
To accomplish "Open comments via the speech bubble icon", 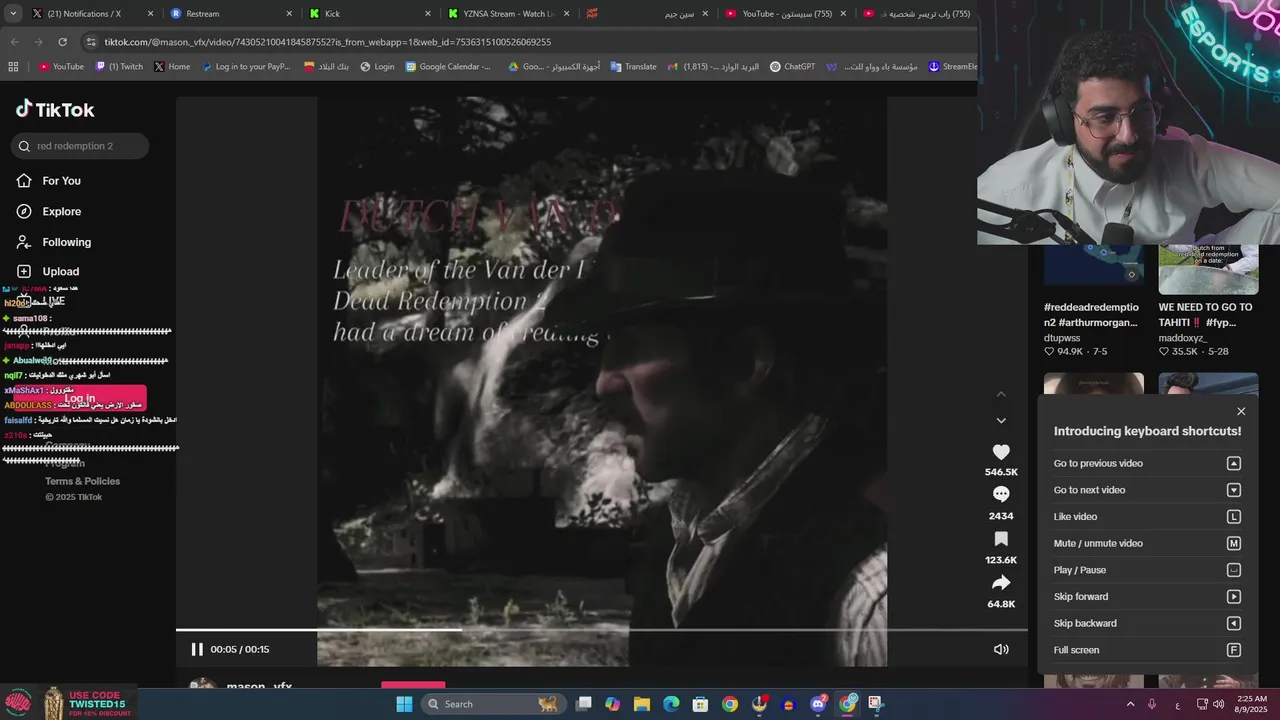I will click(x=1001, y=494).
